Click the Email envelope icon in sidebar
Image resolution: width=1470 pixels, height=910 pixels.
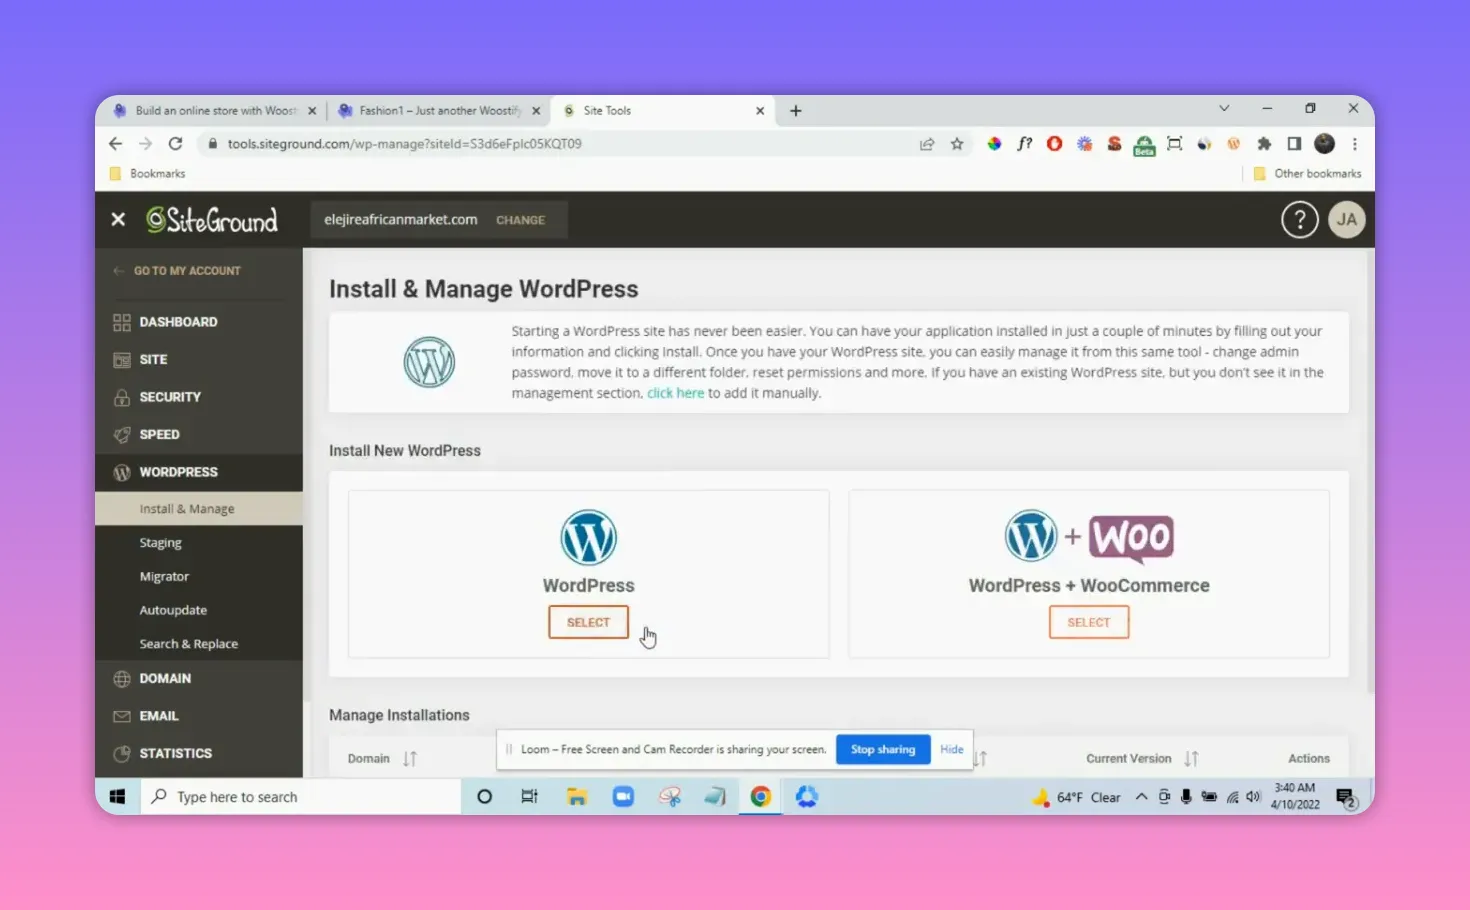[121, 715]
